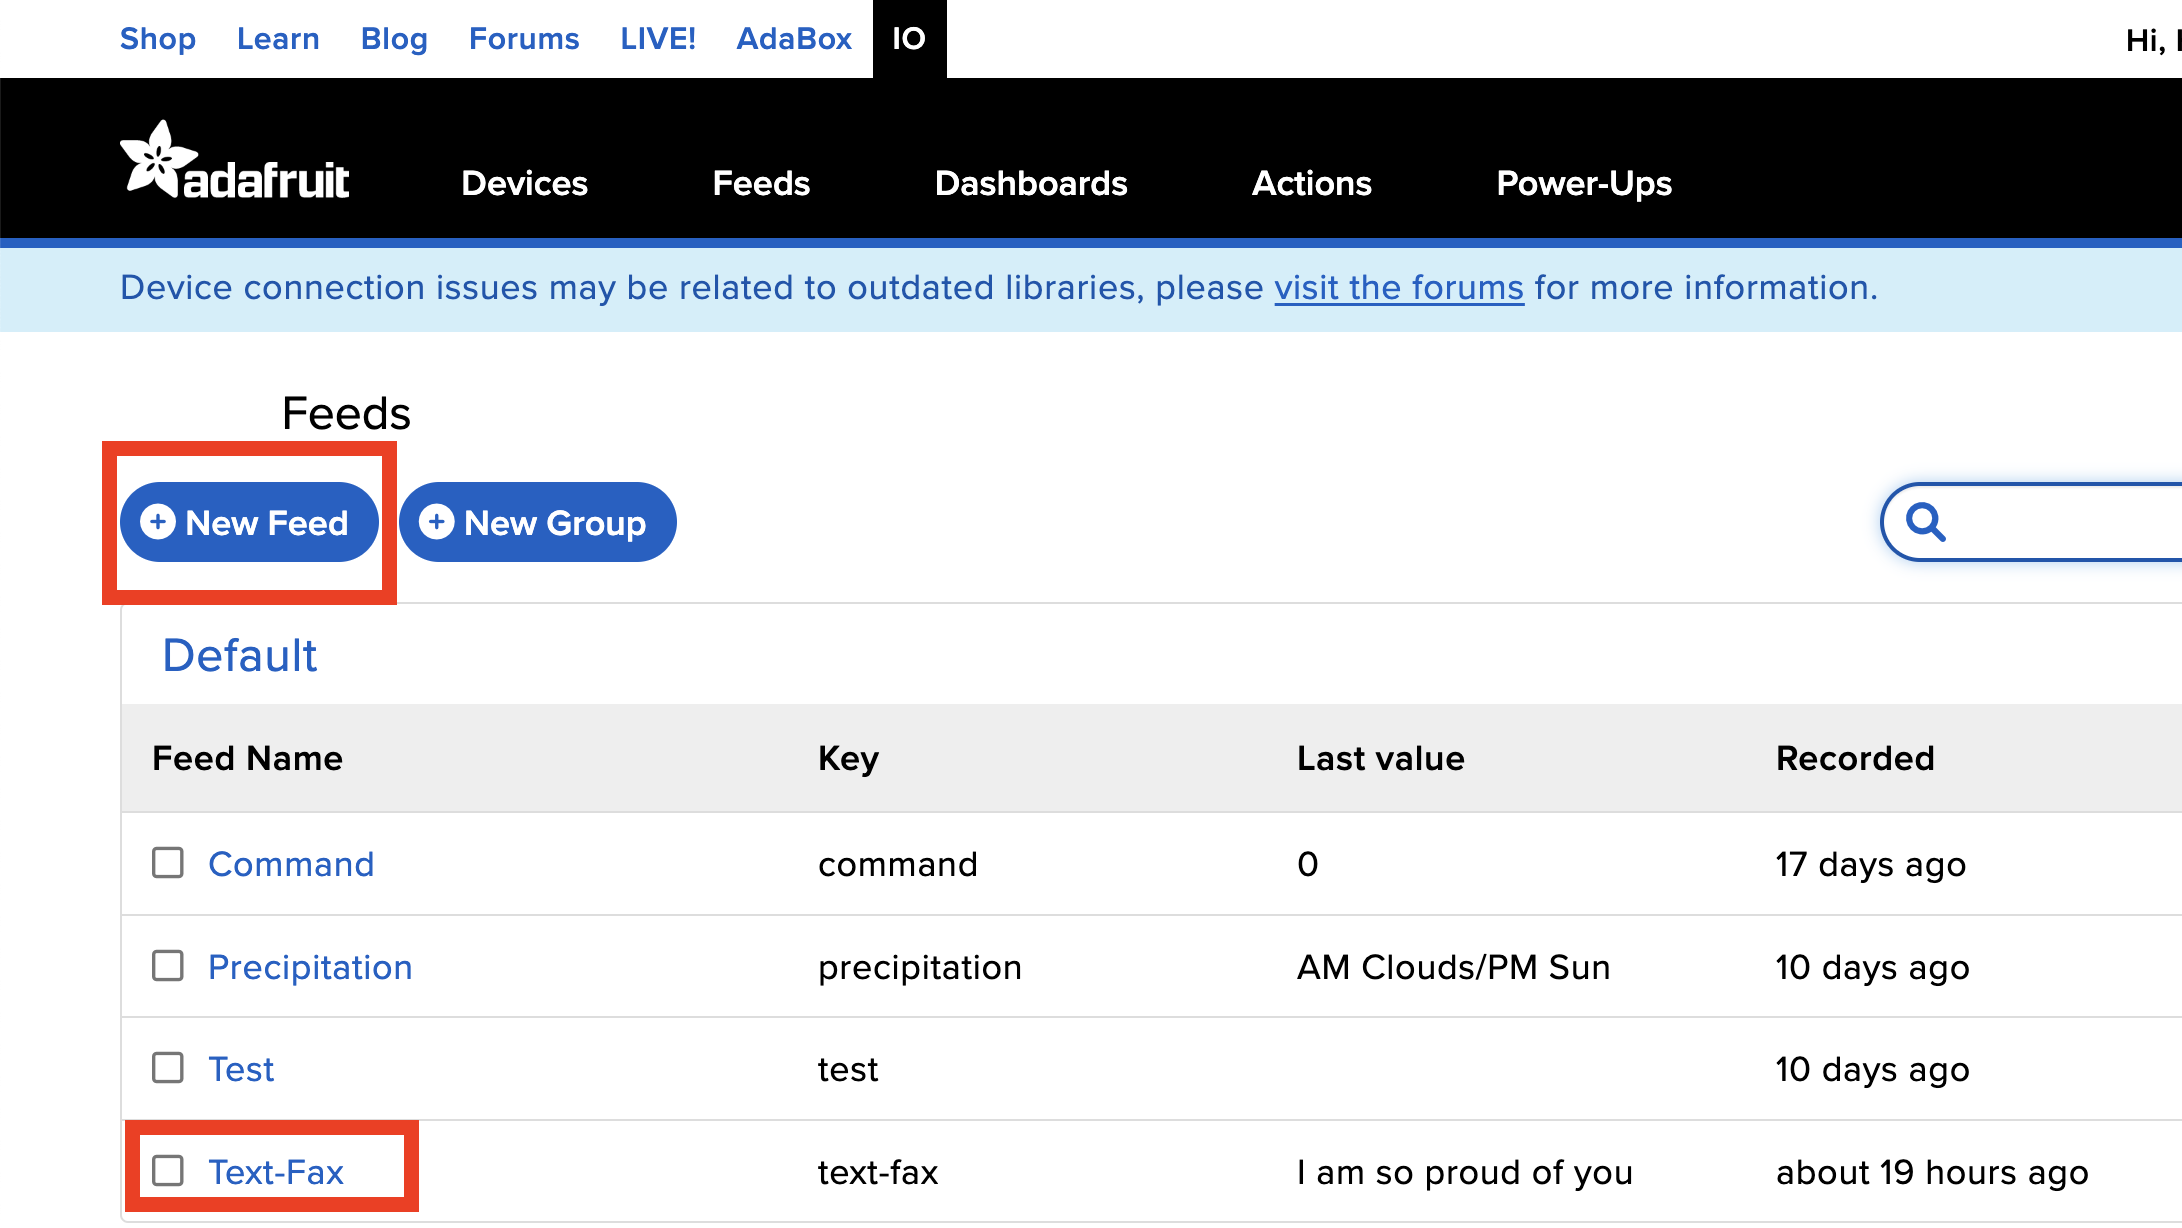Open the Devices menu
The height and width of the screenshot is (1228, 2182).
(x=526, y=183)
